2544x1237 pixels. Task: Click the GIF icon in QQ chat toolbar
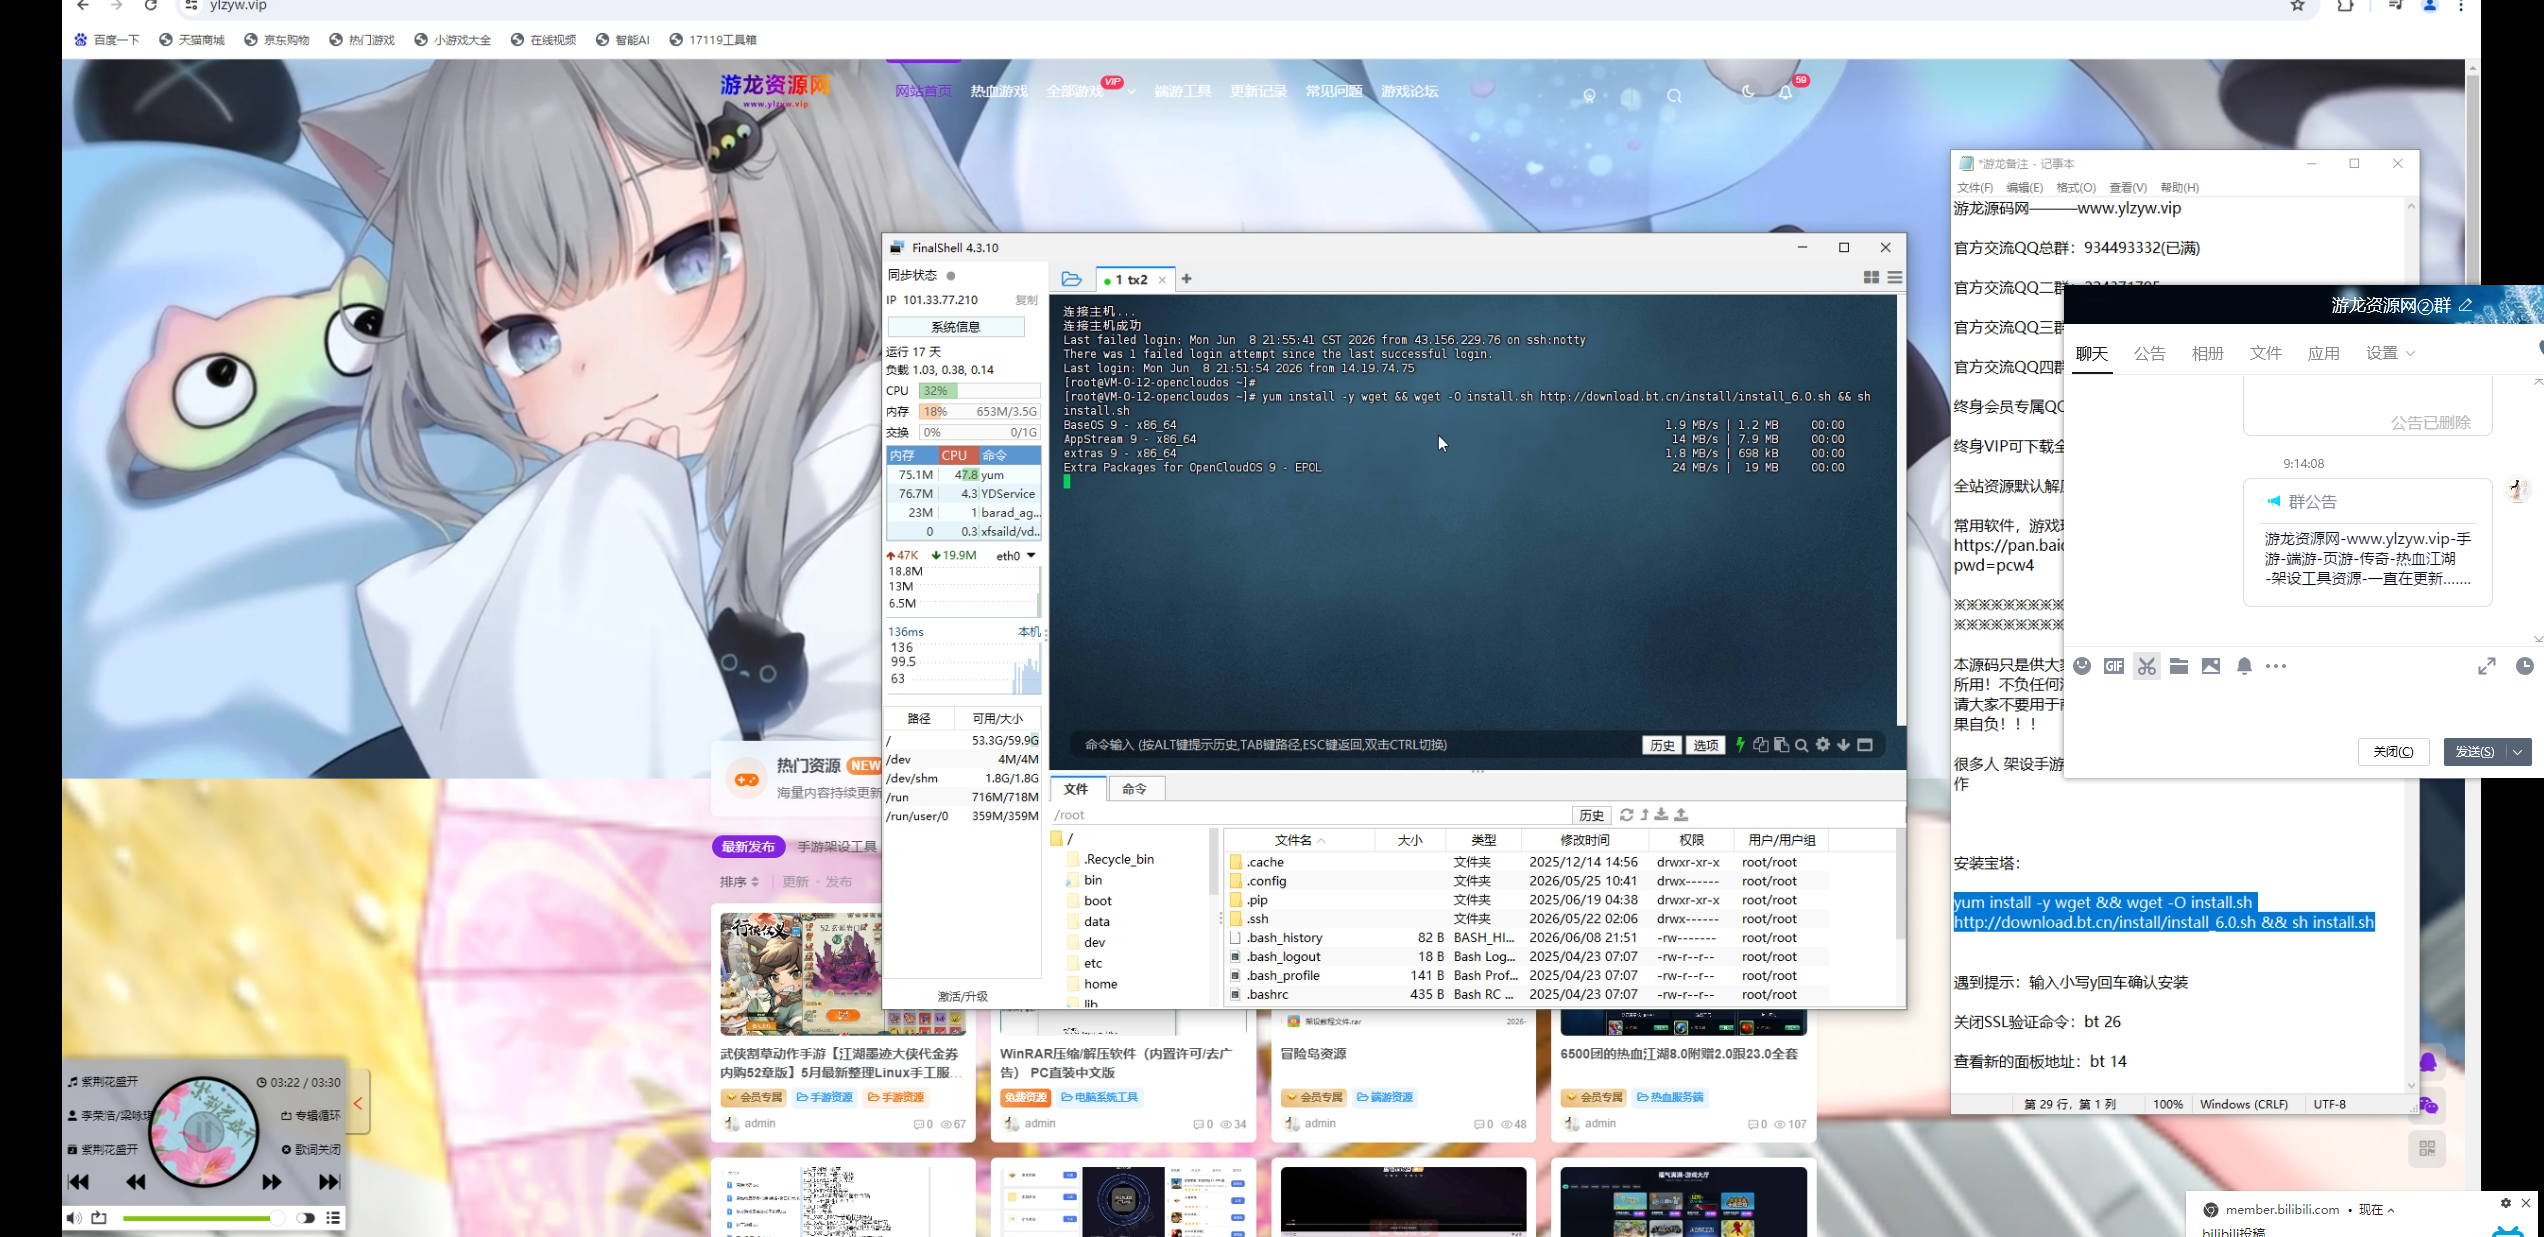point(2114,666)
